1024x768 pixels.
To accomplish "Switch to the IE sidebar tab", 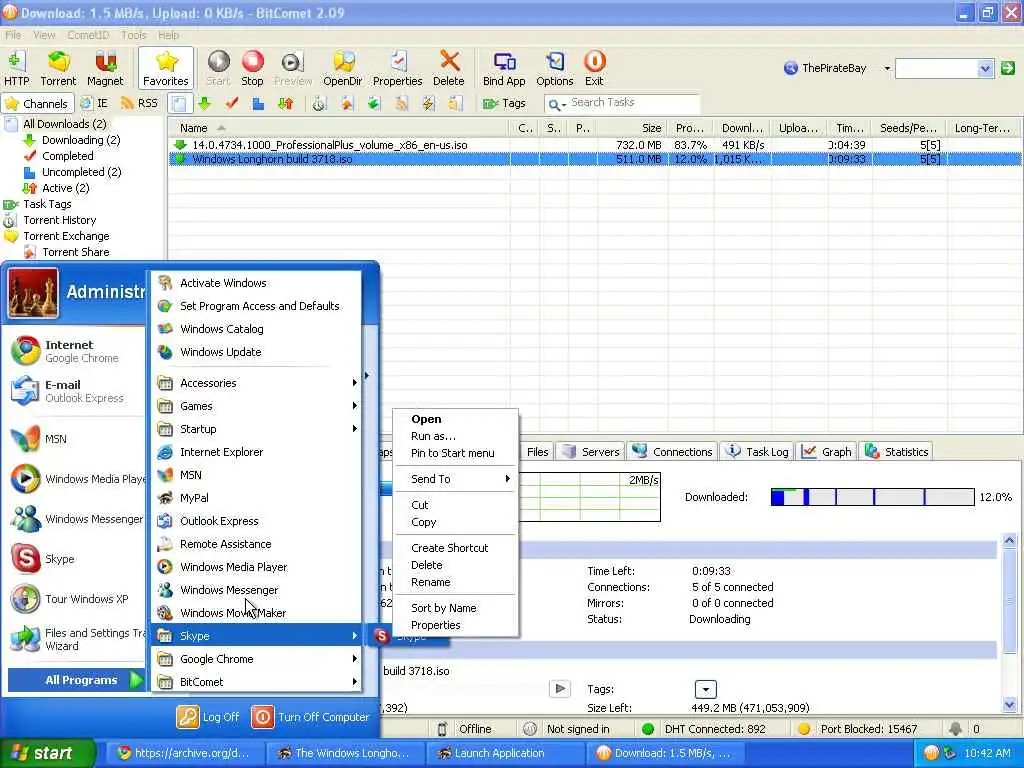I will pyautogui.click(x=95, y=103).
